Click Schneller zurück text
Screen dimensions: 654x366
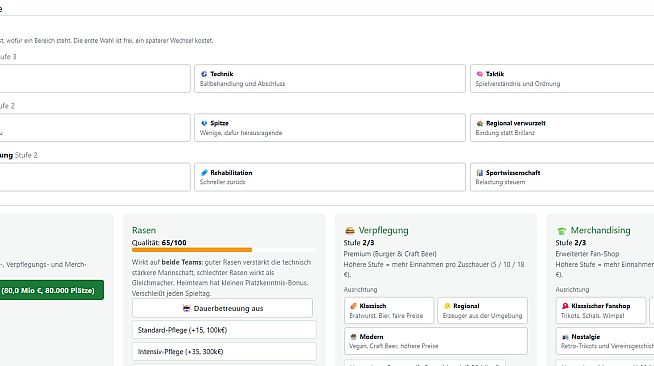point(223,182)
